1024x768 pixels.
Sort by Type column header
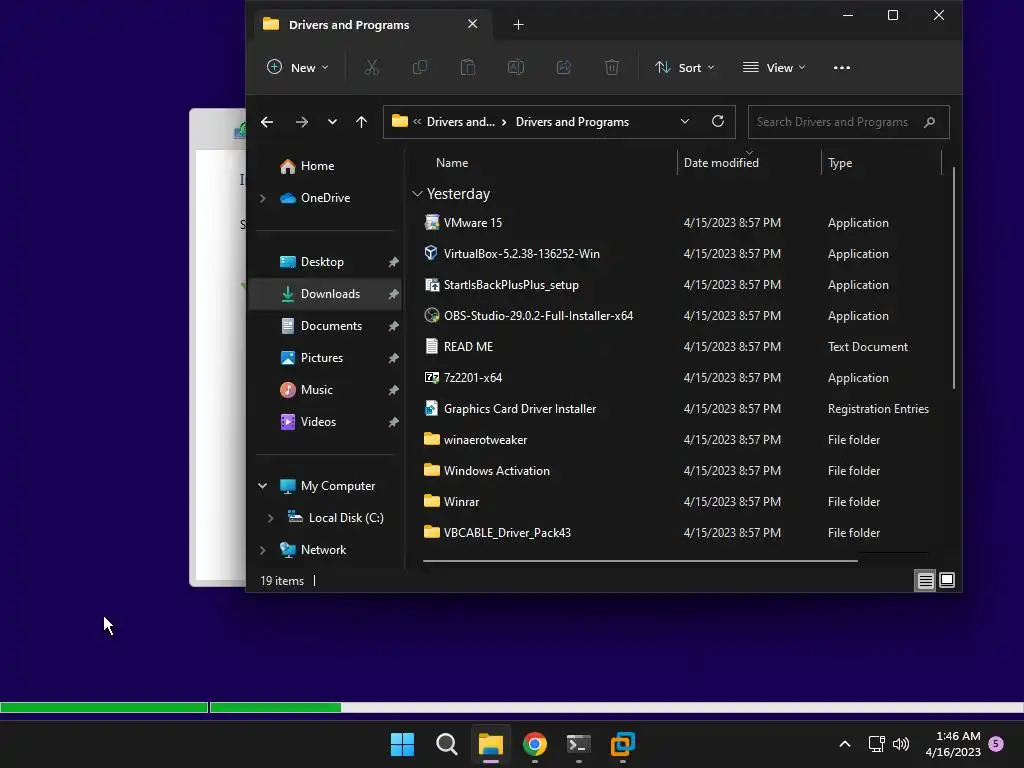pyautogui.click(x=840, y=163)
